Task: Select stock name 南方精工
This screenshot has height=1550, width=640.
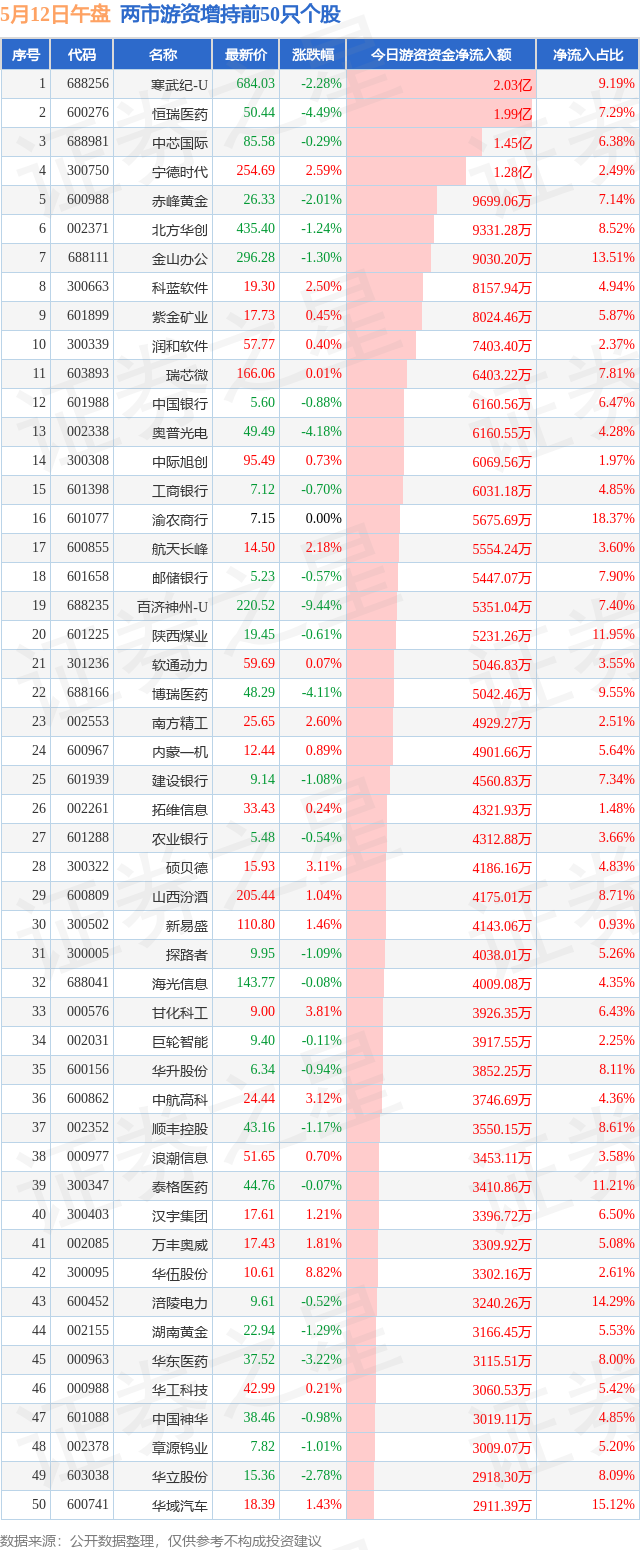Action: coord(180,722)
